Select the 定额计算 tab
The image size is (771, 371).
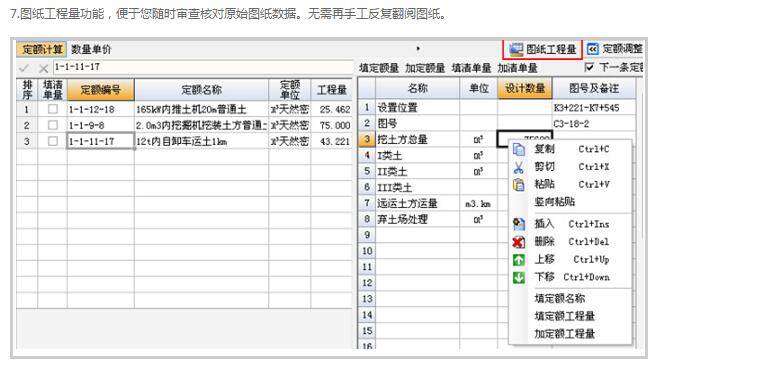(42, 50)
